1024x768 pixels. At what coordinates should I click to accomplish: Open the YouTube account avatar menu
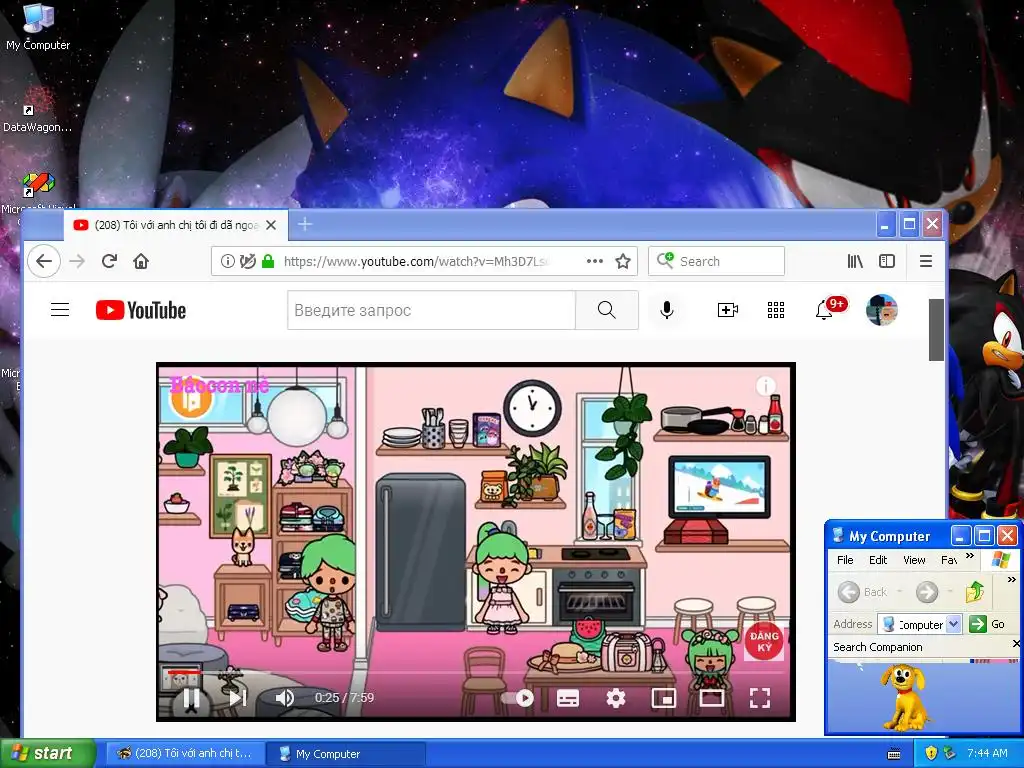click(882, 310)
